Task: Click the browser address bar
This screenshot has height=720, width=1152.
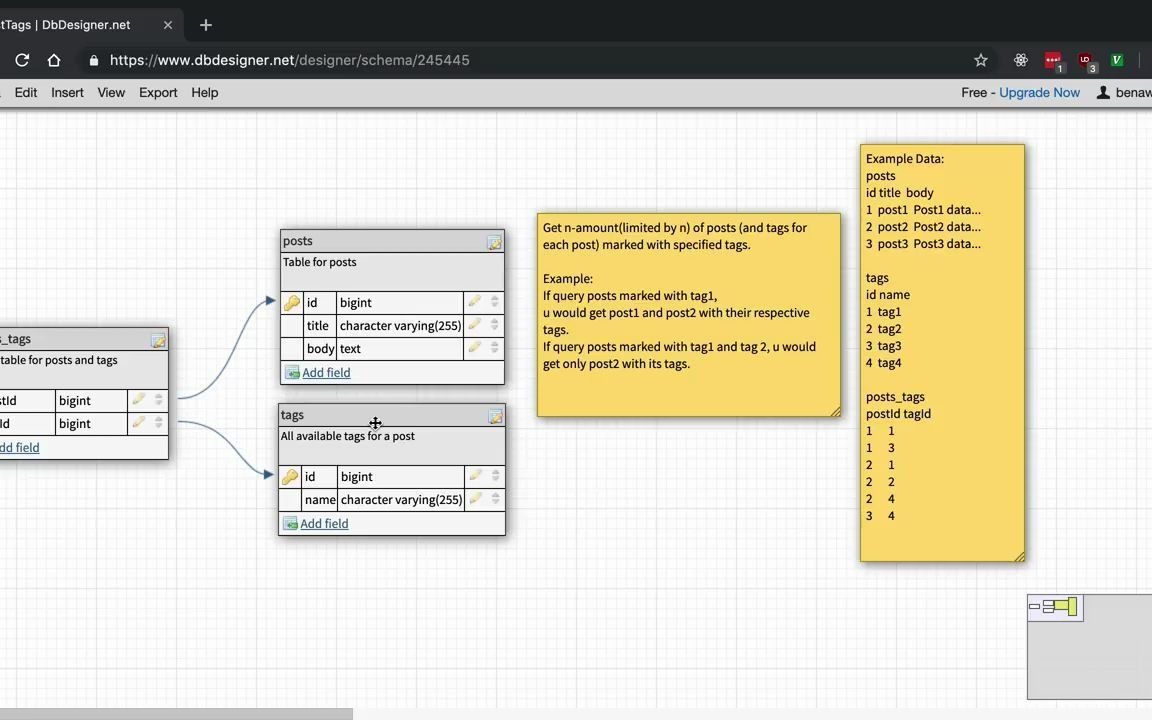Action: [400, 60]
